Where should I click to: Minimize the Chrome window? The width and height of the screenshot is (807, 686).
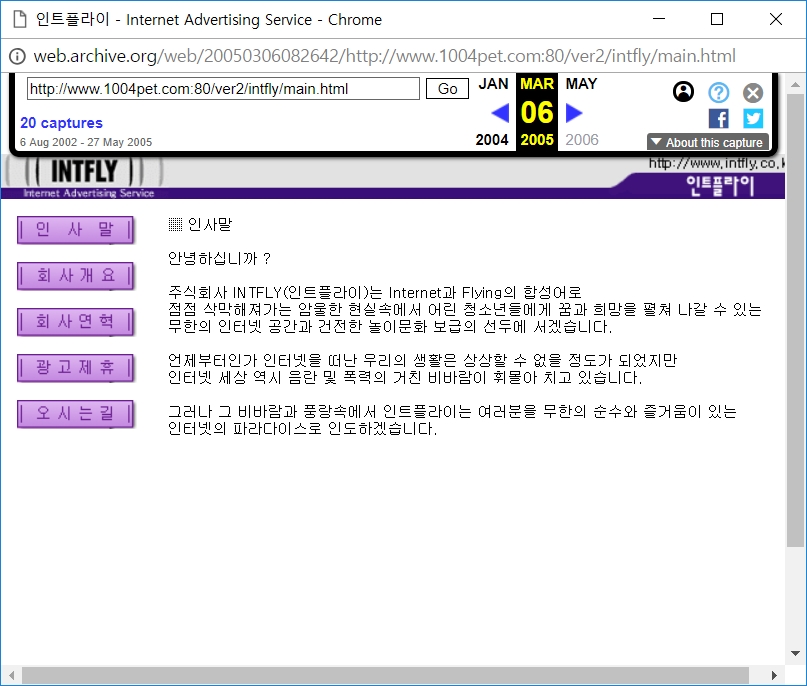(659, 19)
